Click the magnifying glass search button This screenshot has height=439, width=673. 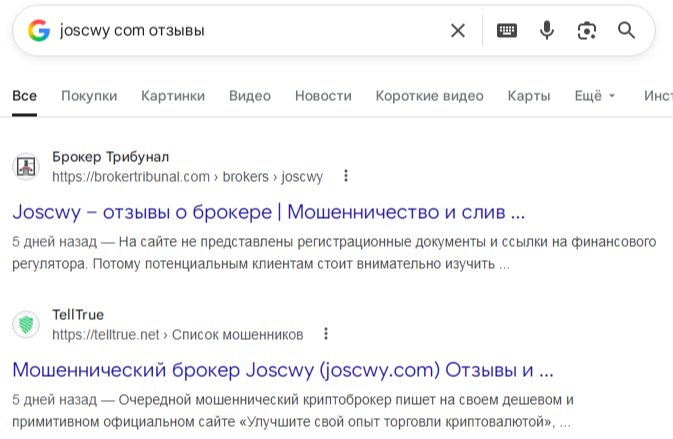point(627,31)
